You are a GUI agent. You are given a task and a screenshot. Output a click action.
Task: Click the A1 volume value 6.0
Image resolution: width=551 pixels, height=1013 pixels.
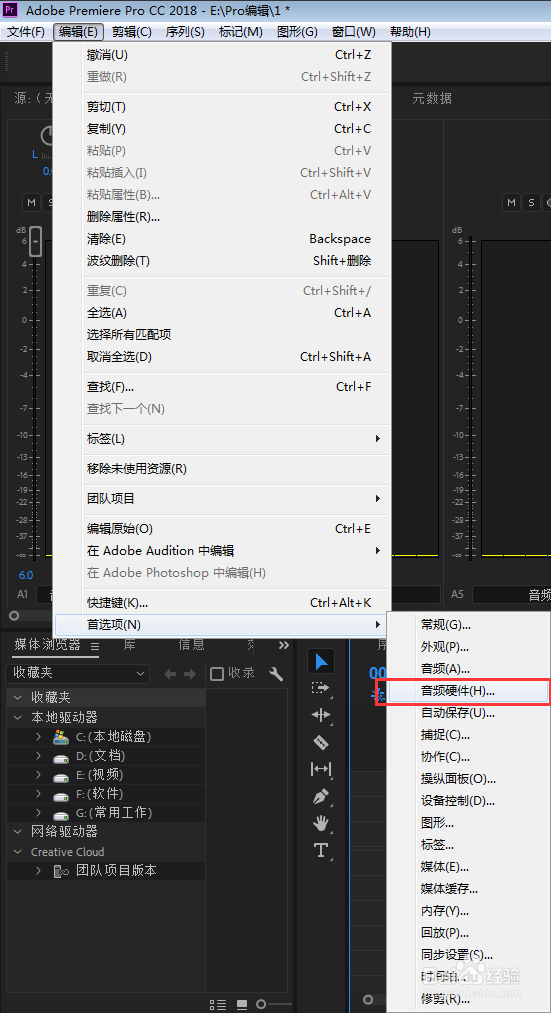tap(25, 574)
